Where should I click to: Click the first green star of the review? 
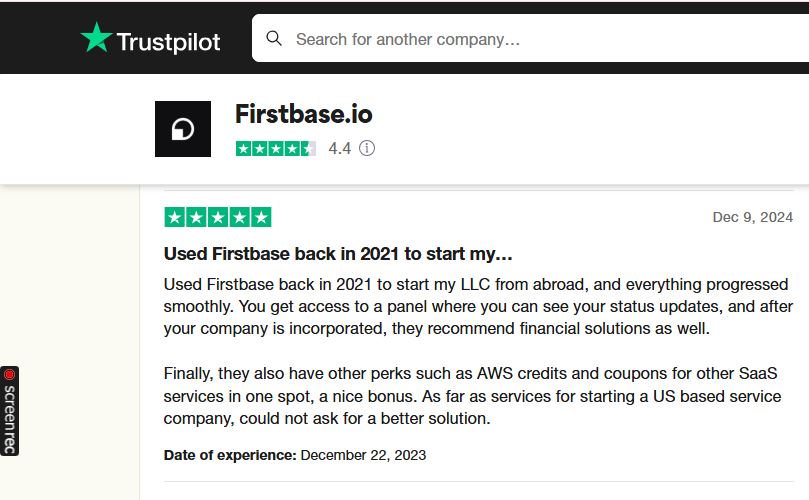click(175, 217)
